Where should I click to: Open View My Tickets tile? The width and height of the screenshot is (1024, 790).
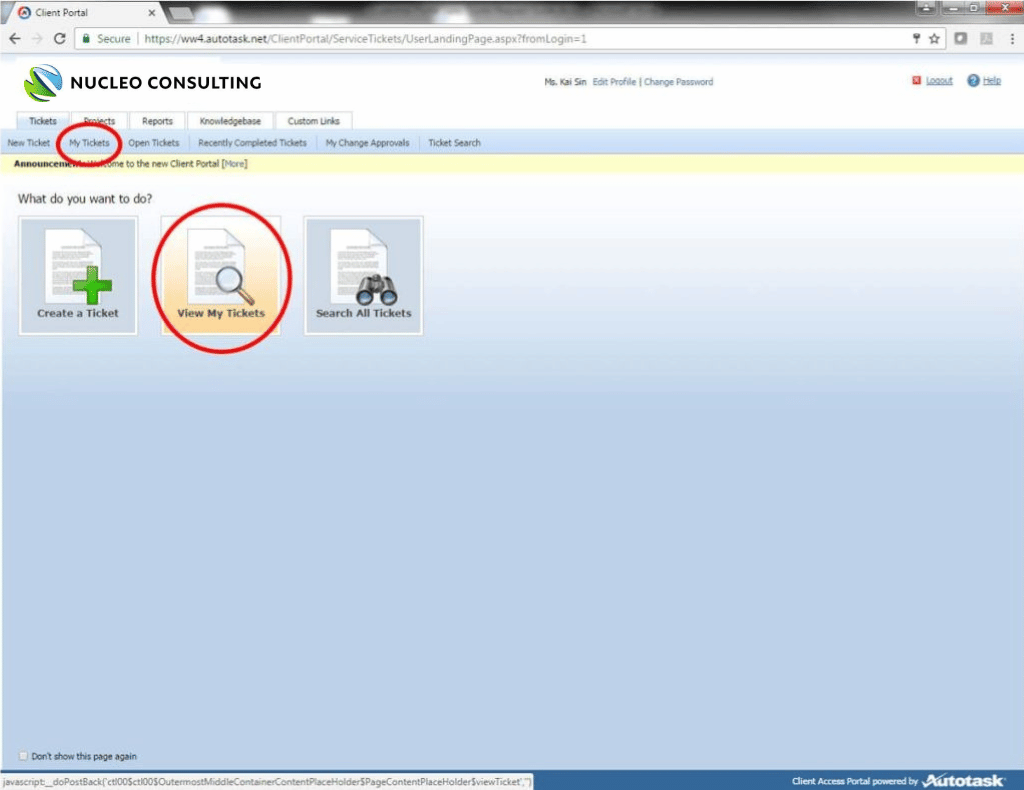point(221,274)
